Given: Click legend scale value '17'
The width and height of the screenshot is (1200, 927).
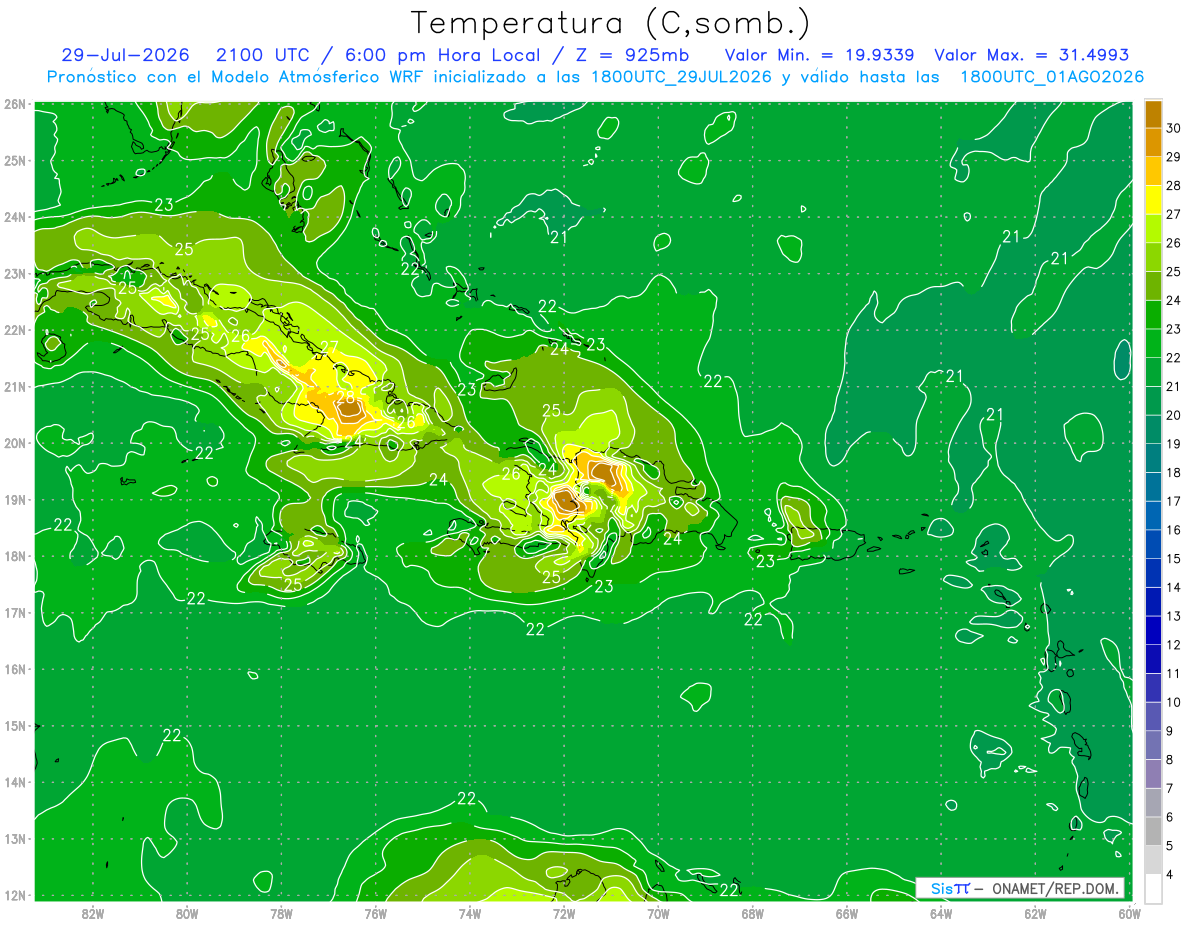Looking at the screenshot, I should point(1173,501).
